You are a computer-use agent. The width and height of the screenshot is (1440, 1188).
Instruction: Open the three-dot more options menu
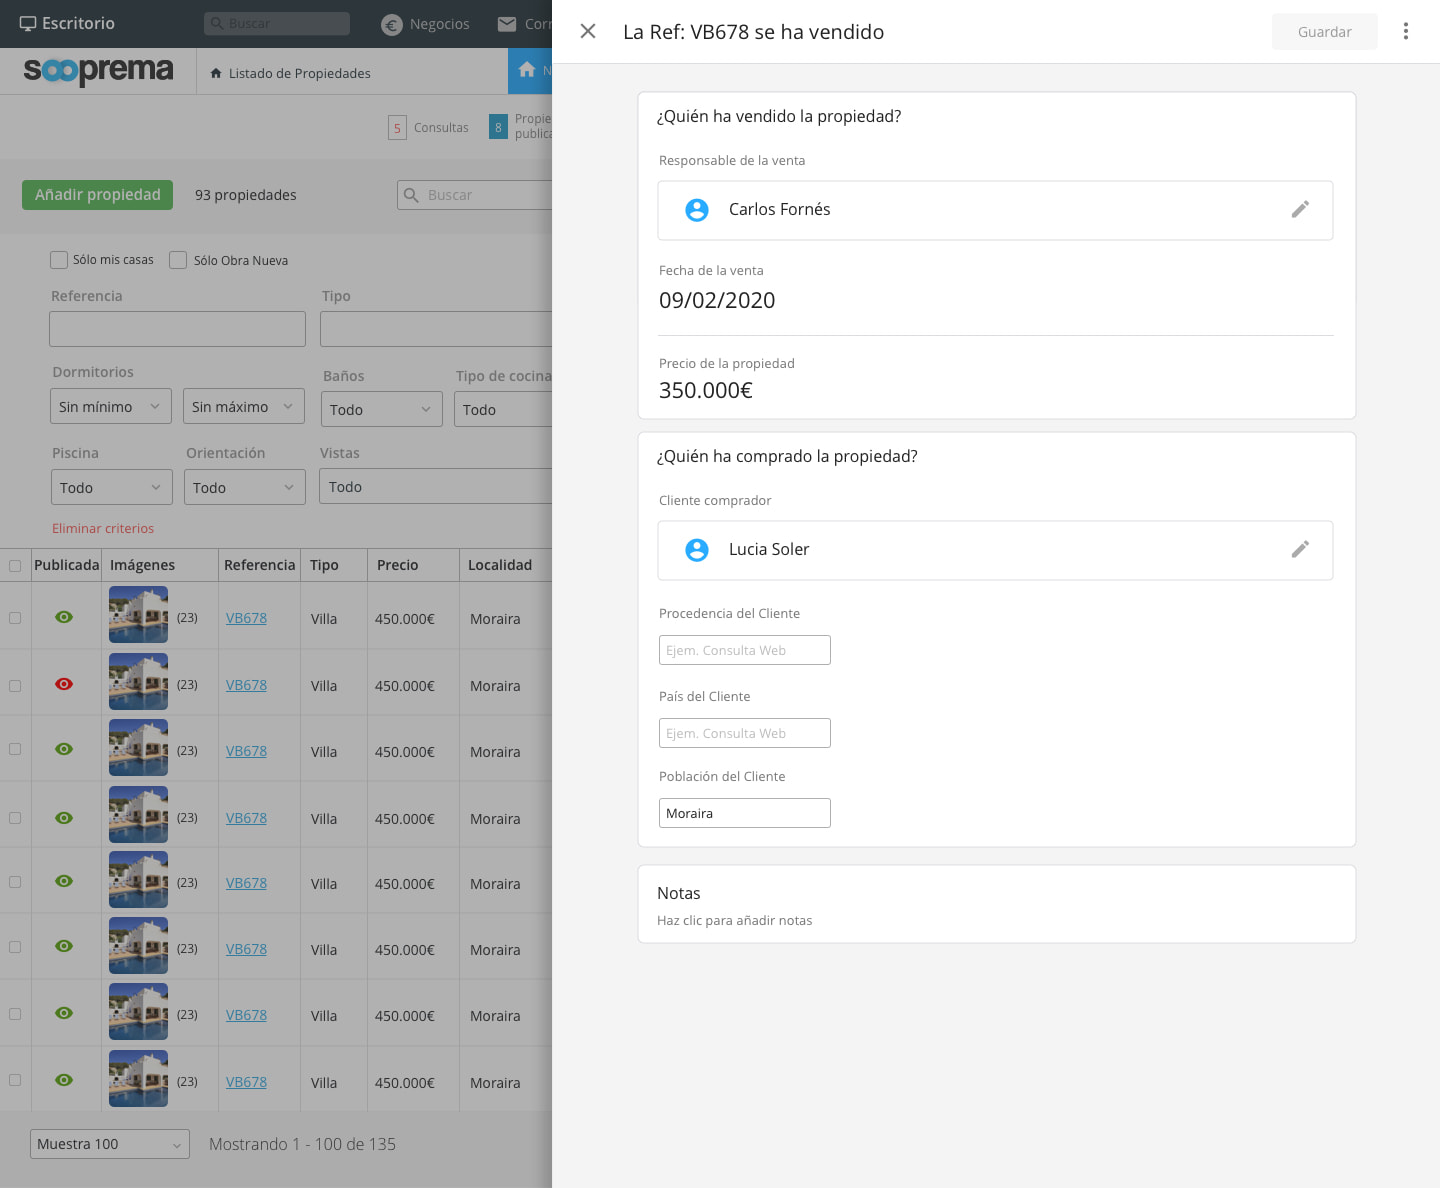coord(1405,31)
